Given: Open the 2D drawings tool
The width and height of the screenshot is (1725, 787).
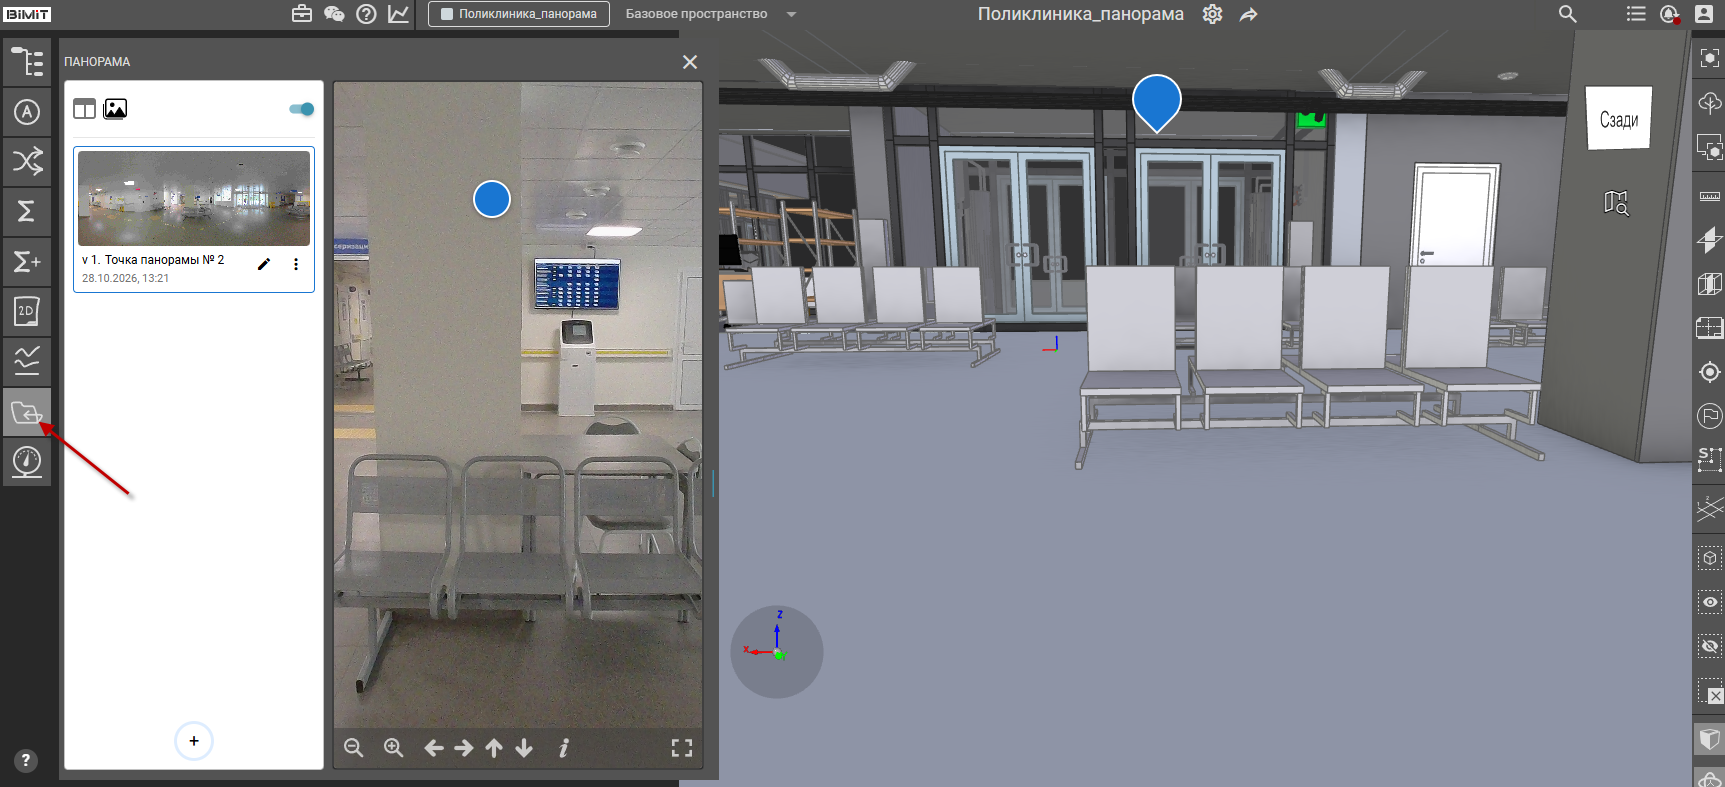Looking at the screenshot, I should pos(27,311).
